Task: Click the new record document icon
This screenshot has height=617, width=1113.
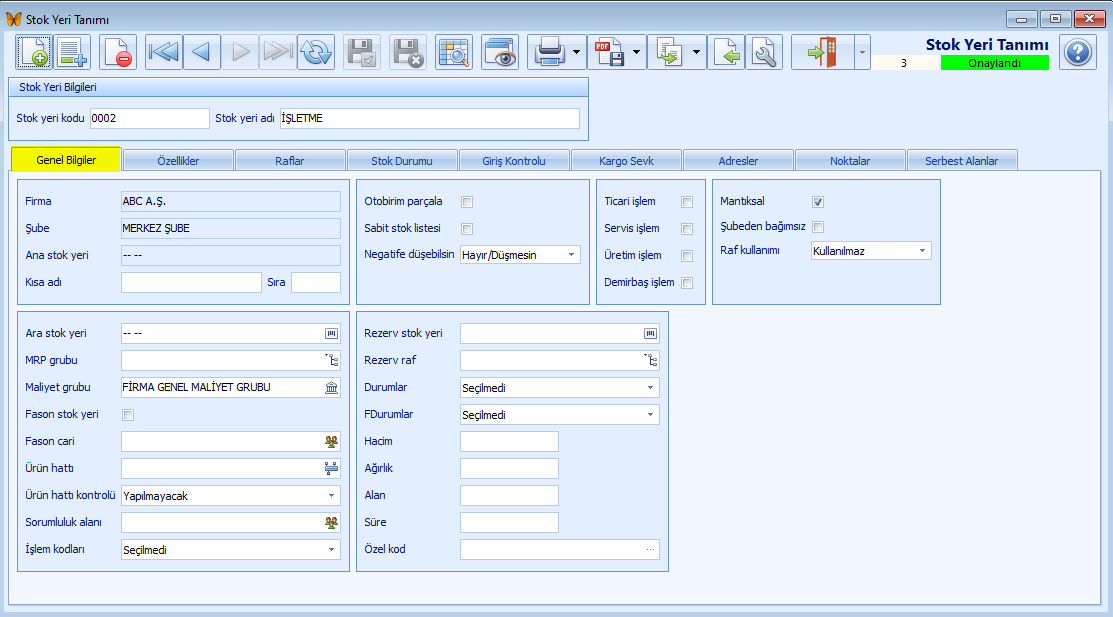Action: coord(33,52)
